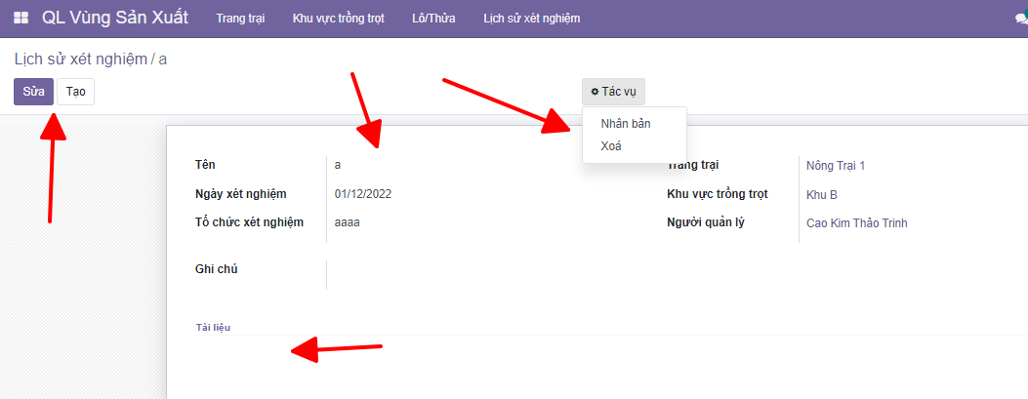Screen dimensions: 1028x399
Task: Follow the Nông Trại 1 link
Action: pos(836,166)
